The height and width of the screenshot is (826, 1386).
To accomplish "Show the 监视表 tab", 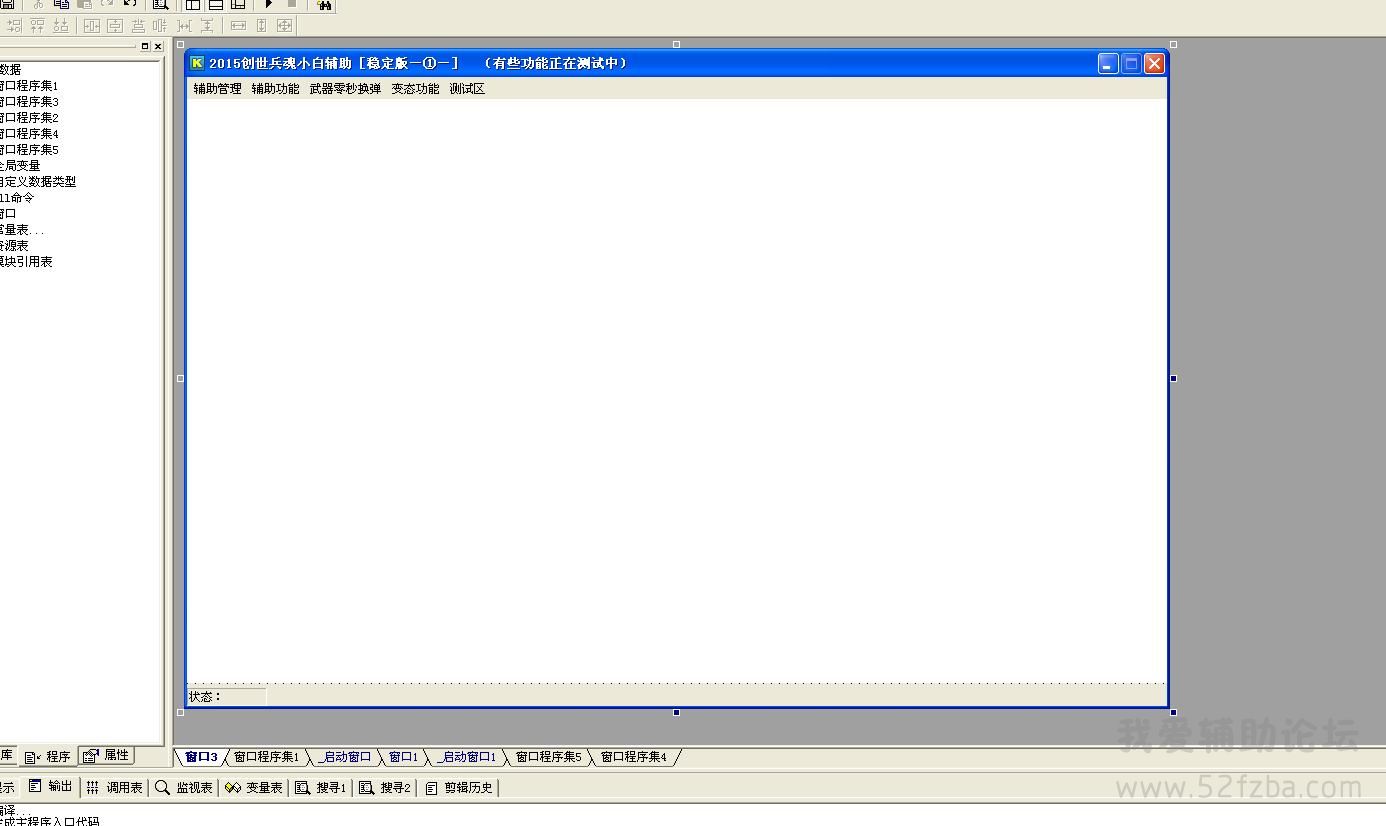I will point(184,787).
